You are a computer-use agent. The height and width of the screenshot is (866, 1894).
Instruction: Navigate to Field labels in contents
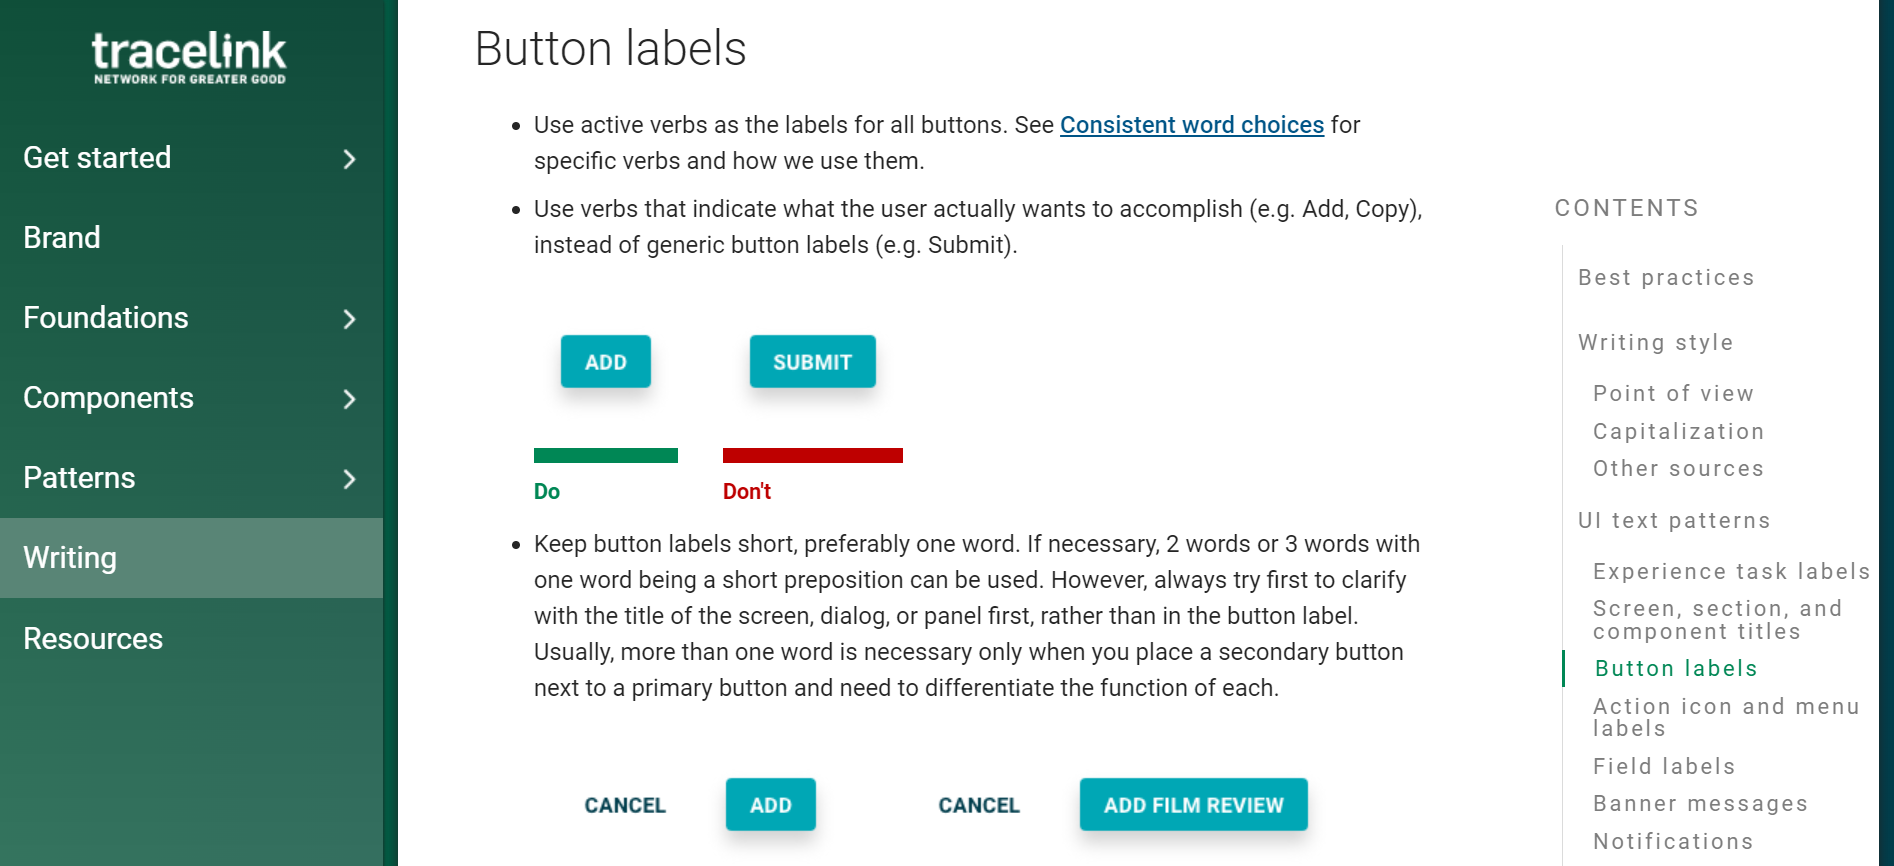click(1664, 767)
